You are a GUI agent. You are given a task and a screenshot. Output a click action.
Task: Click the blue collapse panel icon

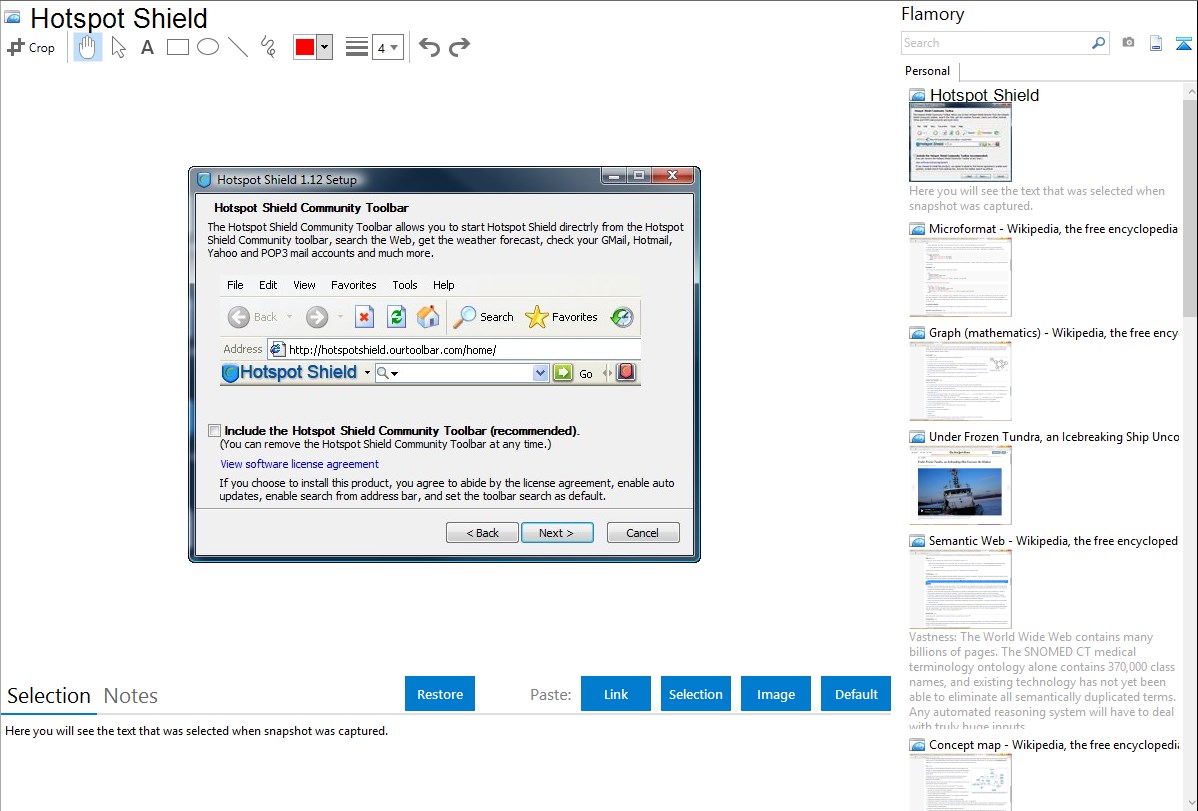(x=1183, y=43)
